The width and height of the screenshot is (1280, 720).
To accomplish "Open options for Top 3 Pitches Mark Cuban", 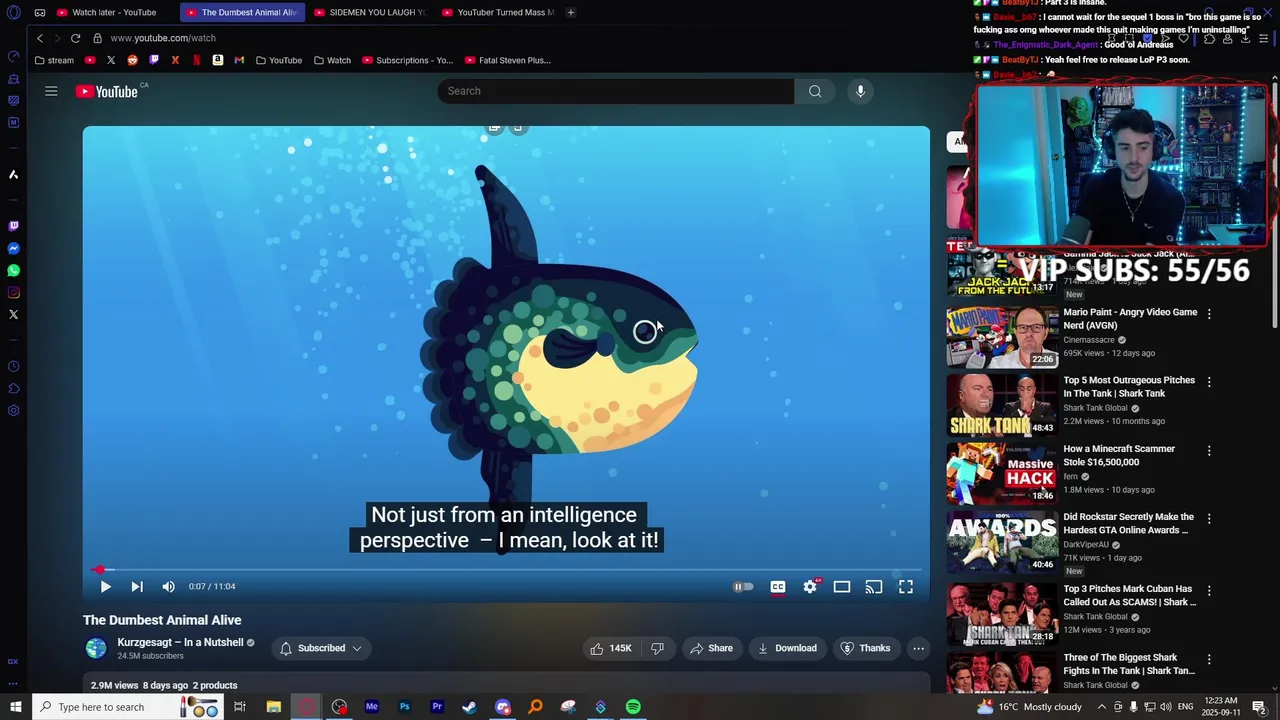I will (x=1209, y=591).
